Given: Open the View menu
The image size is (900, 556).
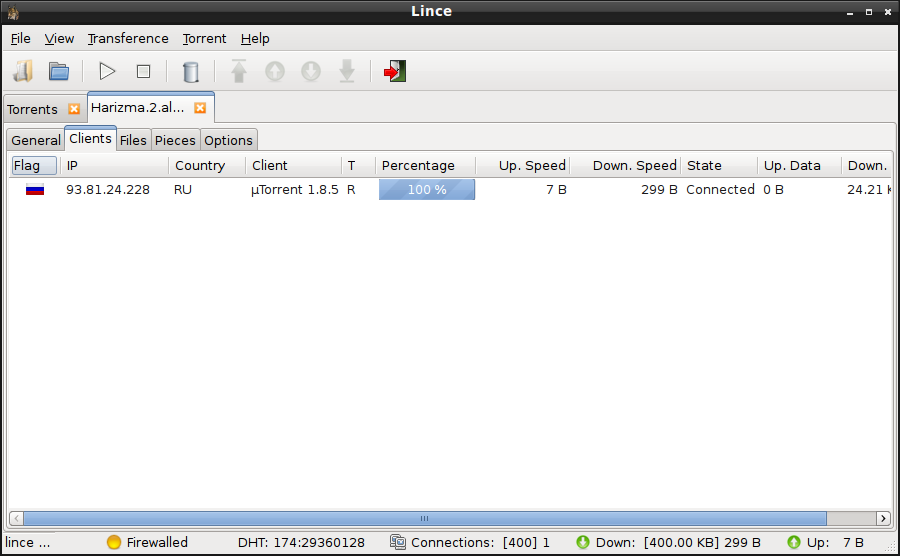Looking at the screenshot, I should (x=59, y=38).
